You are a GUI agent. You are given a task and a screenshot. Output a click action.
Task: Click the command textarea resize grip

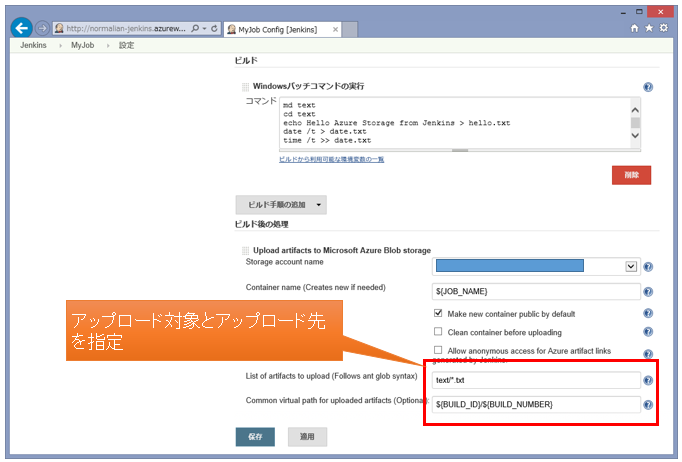[460, 150]
